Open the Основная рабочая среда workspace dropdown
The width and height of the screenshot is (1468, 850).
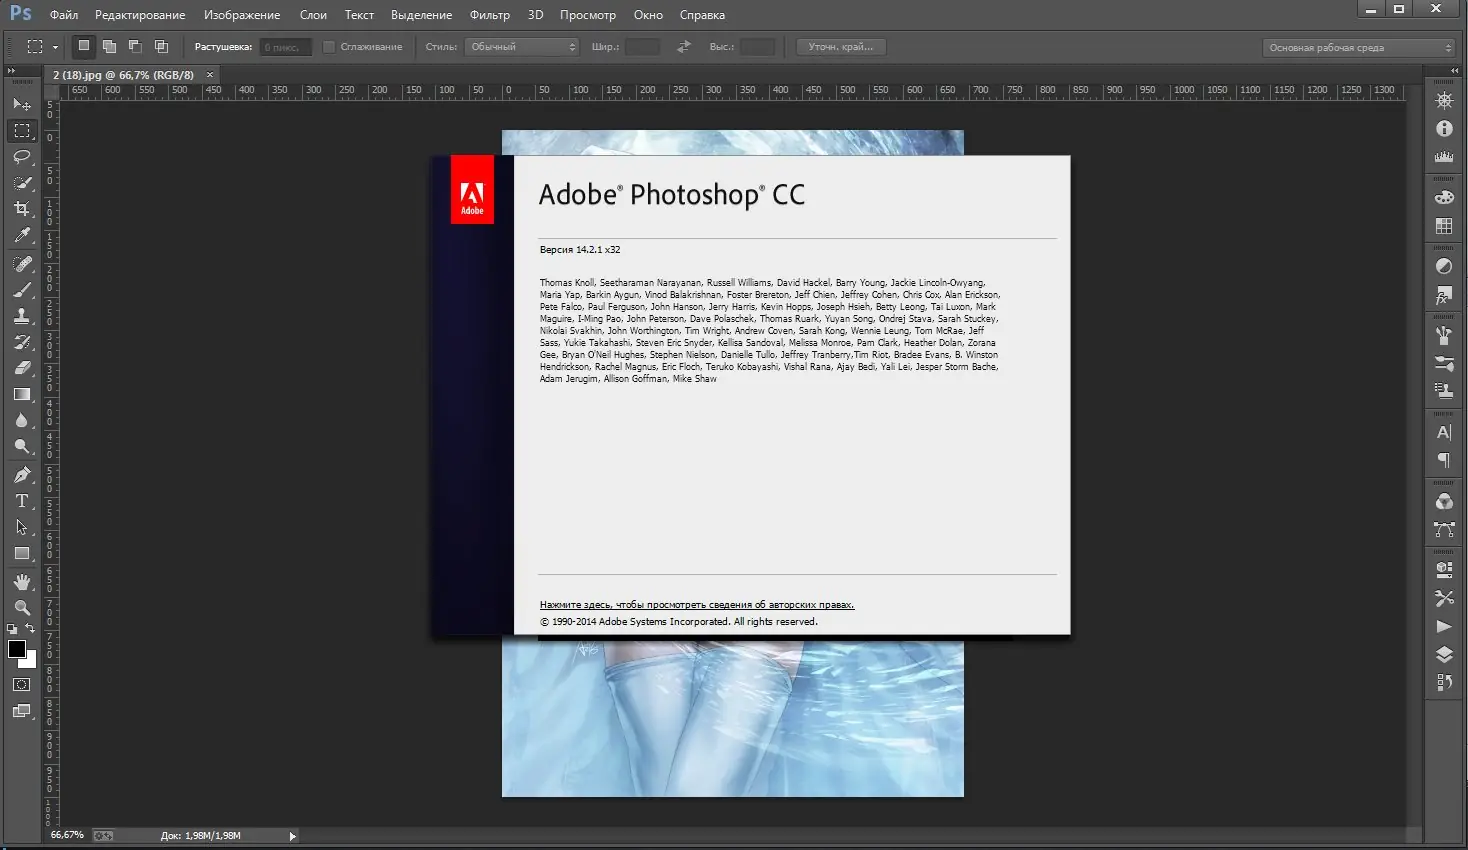pos(1359,47)
